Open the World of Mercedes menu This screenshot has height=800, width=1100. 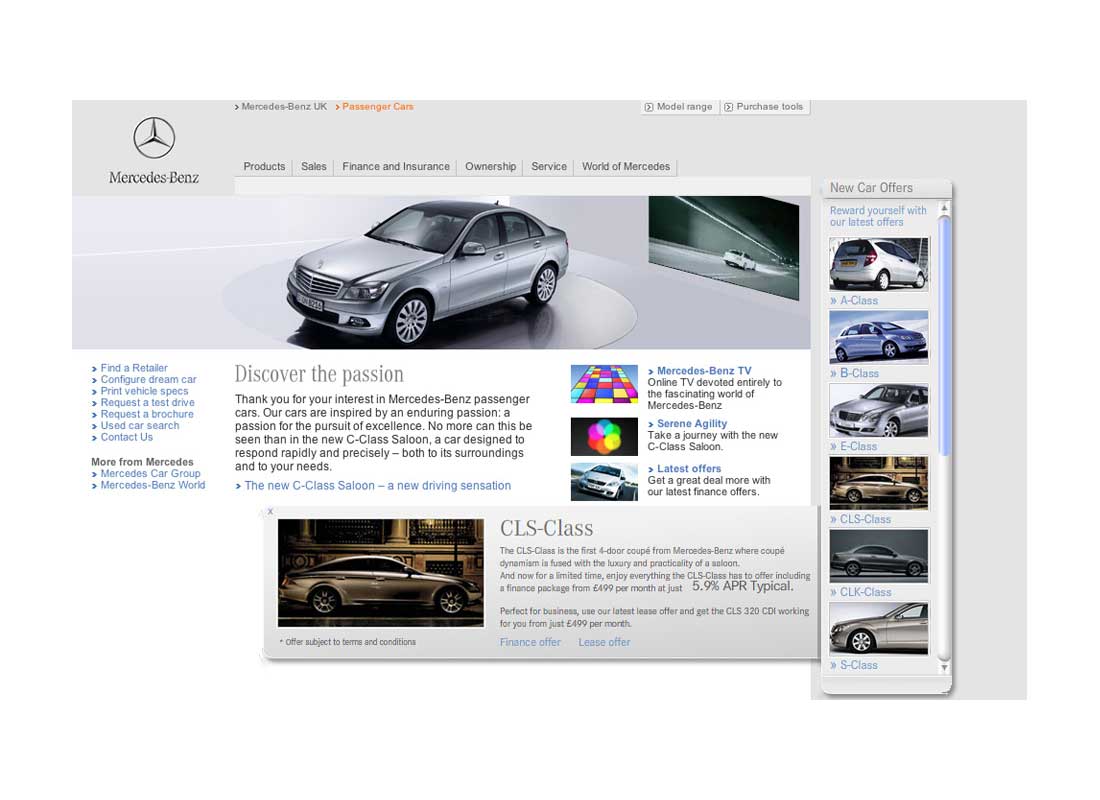626,166
